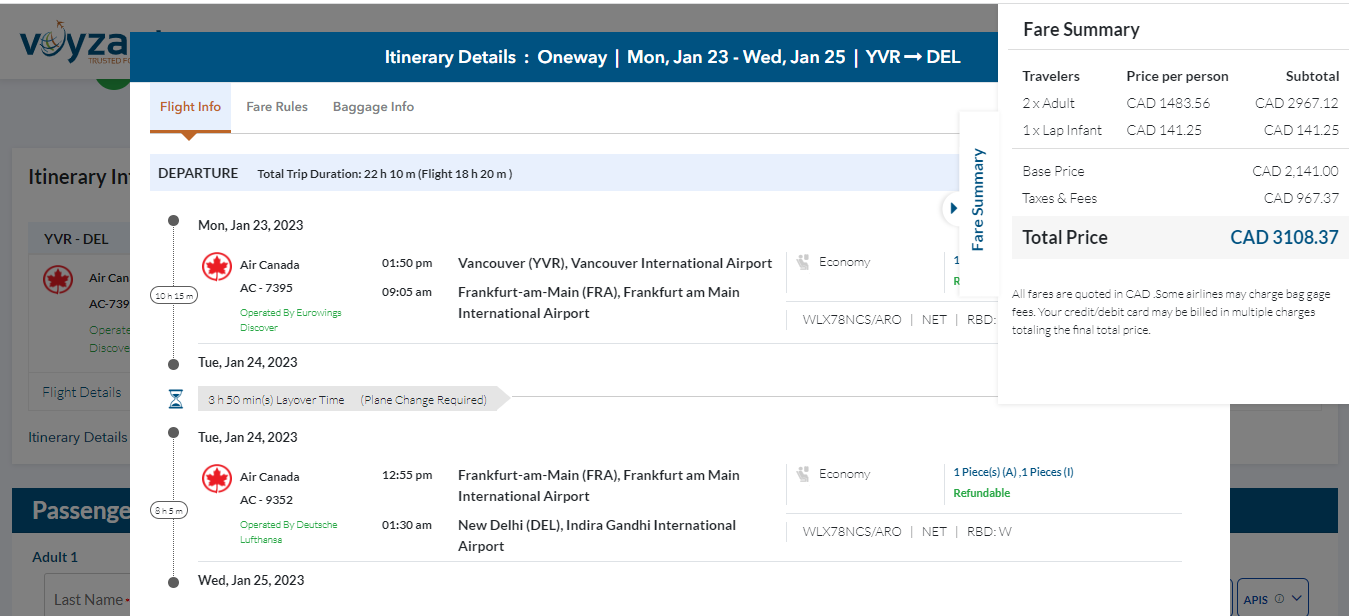This screenshot has height=616, width=1349.
Task: Switch to the Baggage Info tab
Action: coord(373,107)
